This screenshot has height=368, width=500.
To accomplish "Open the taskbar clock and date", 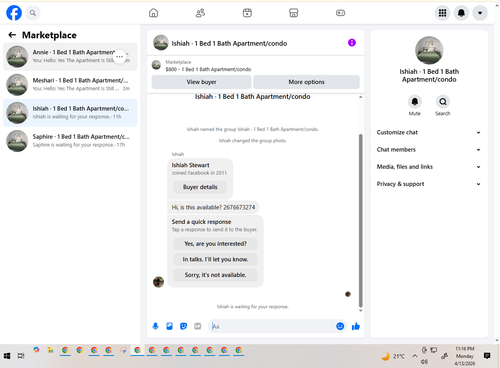I will point(464,356).
